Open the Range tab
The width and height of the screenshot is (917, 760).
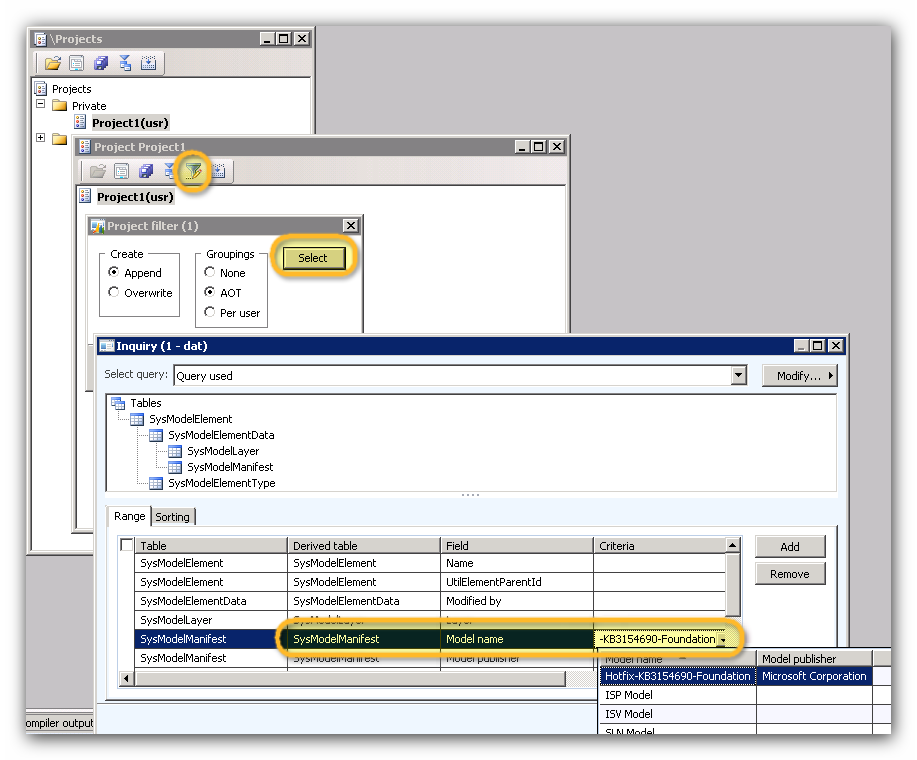point(129,517)
